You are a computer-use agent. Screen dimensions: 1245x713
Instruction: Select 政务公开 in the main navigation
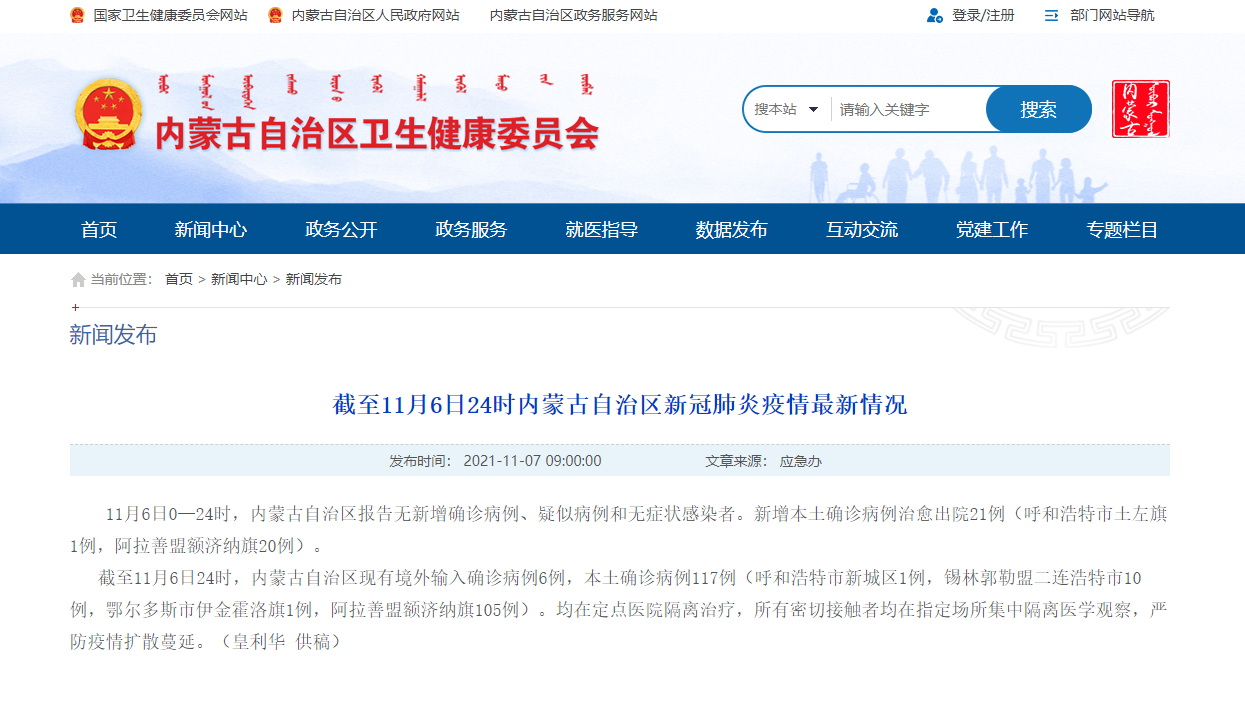[341, 229]
